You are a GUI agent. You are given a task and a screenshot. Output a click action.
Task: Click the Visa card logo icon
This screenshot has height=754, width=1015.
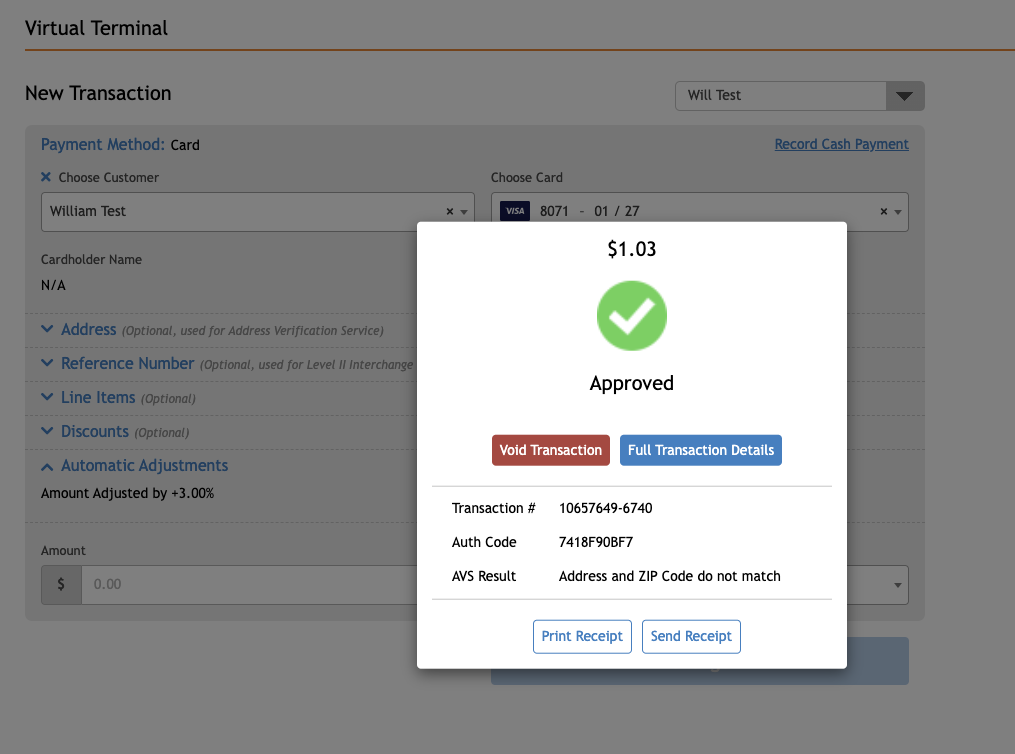(514, 211)
